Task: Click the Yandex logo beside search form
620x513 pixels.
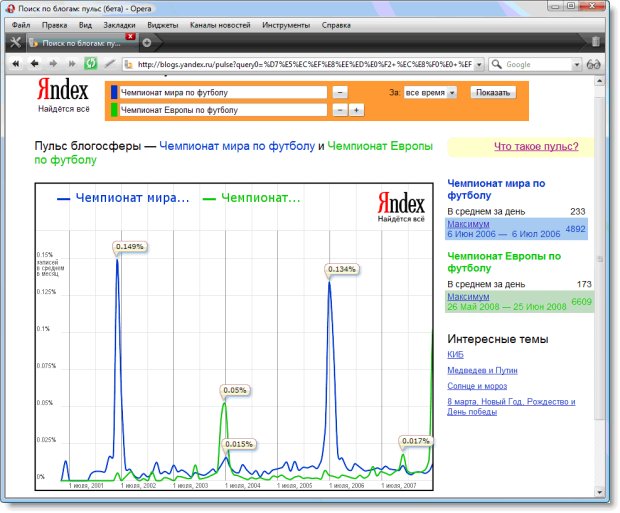Action: (63, 95)
